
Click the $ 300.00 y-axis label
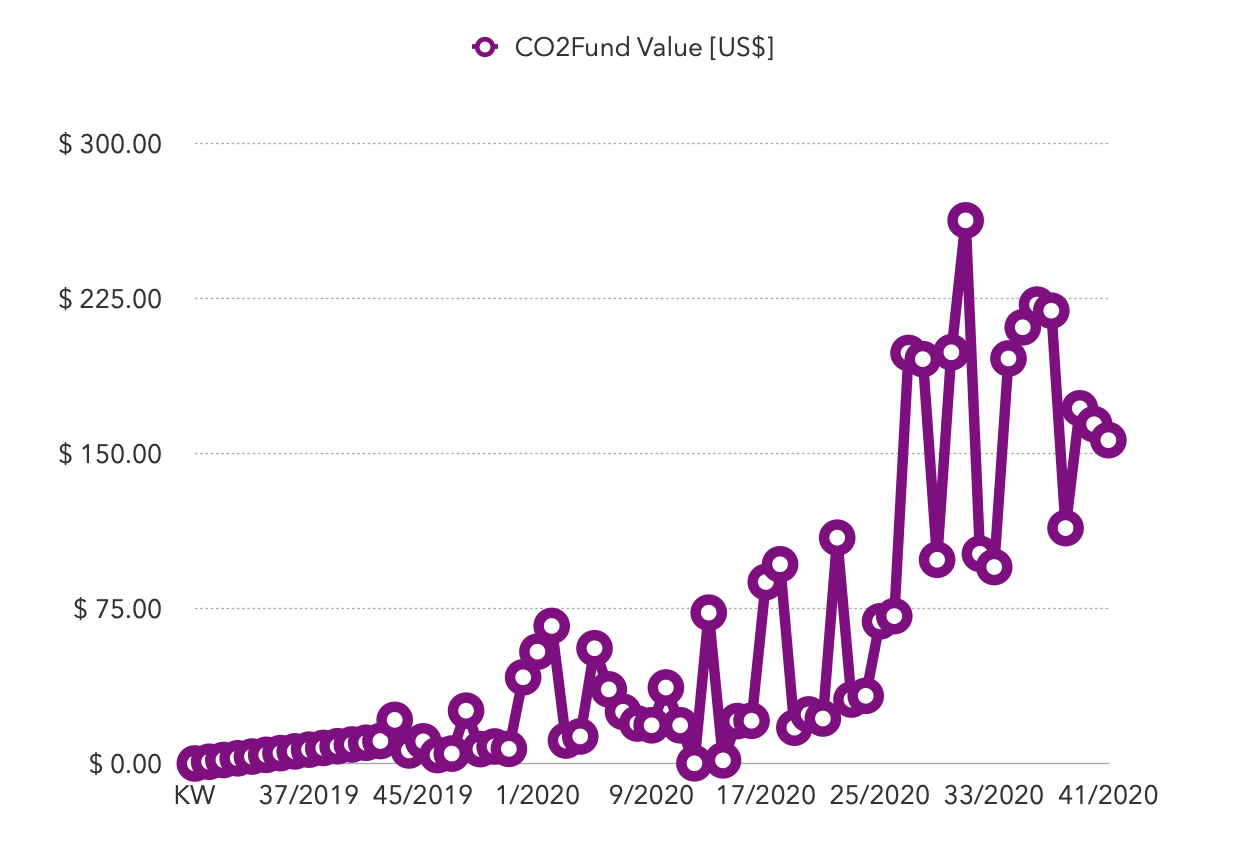111,144
